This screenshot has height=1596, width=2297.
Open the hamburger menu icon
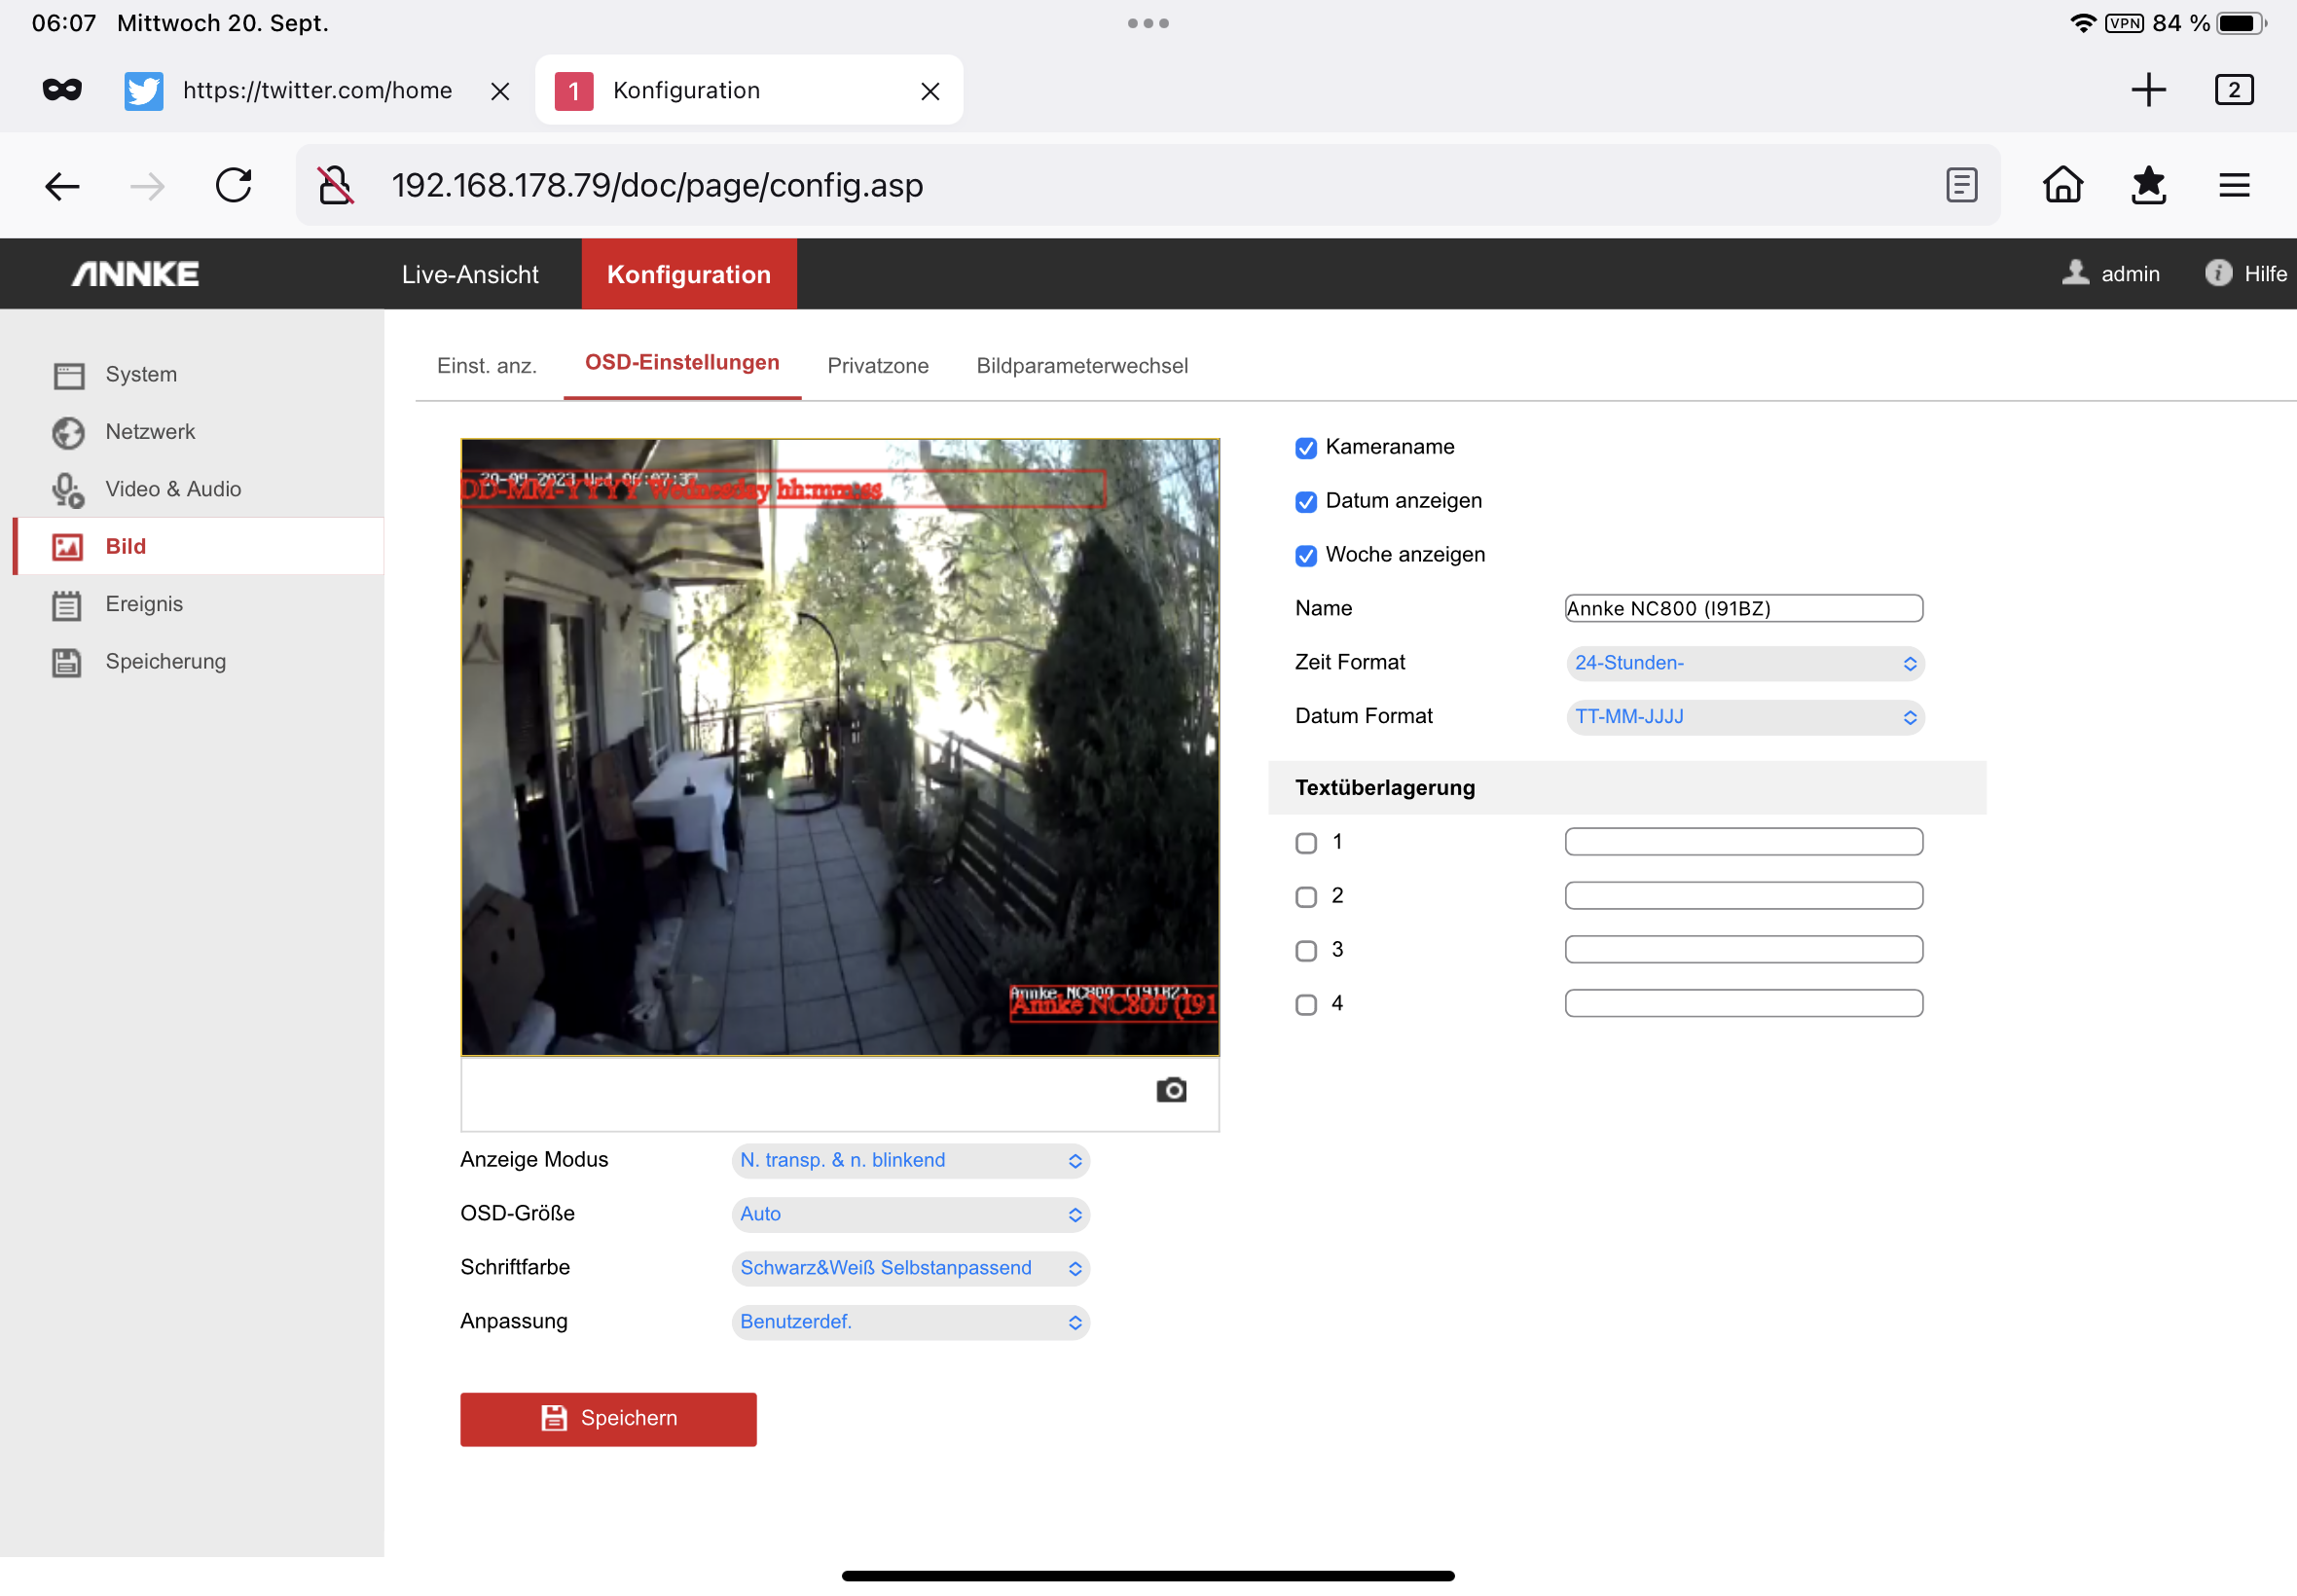pos(2234,185)
